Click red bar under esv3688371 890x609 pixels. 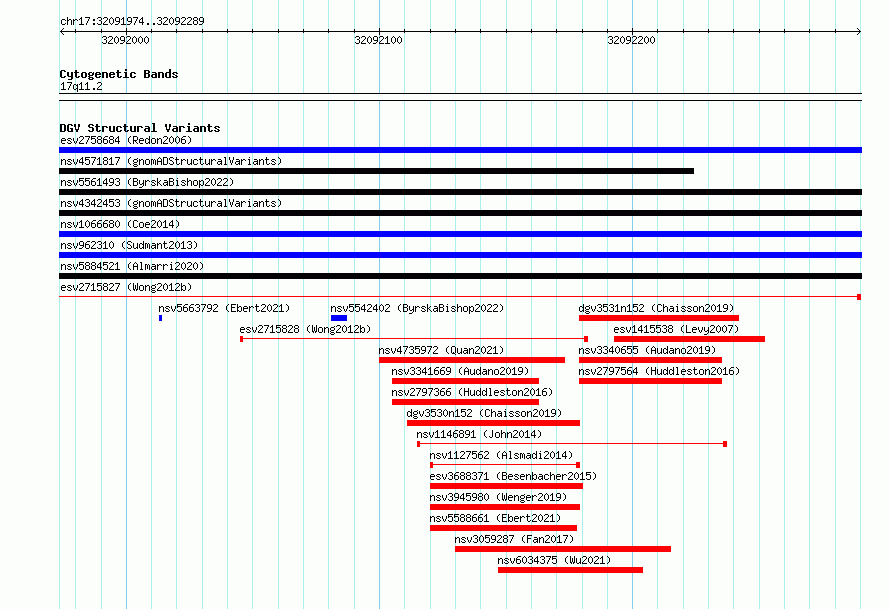506,486
